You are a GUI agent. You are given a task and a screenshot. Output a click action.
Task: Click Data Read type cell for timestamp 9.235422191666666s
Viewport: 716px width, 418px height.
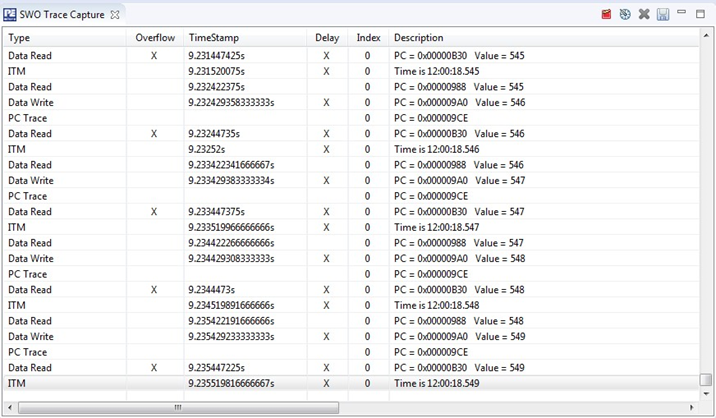point(30,321)
